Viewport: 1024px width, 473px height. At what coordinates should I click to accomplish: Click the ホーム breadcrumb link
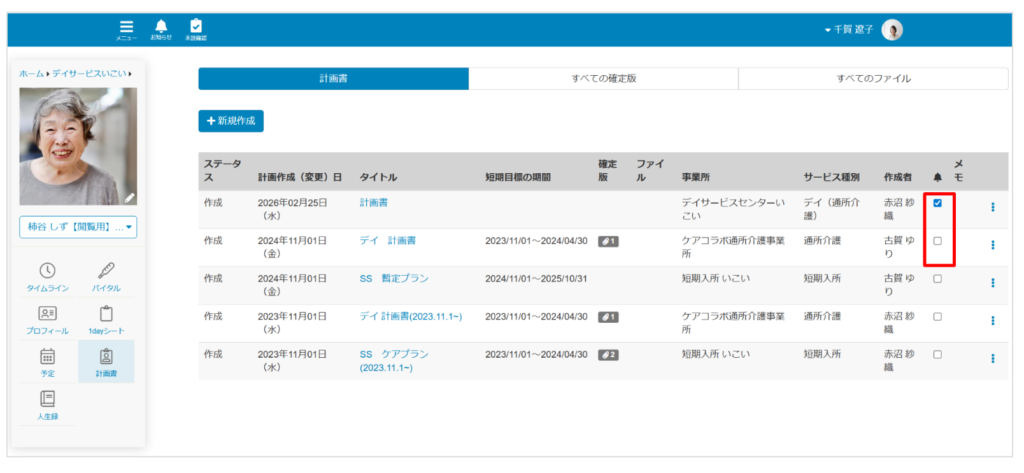(31, 74)
